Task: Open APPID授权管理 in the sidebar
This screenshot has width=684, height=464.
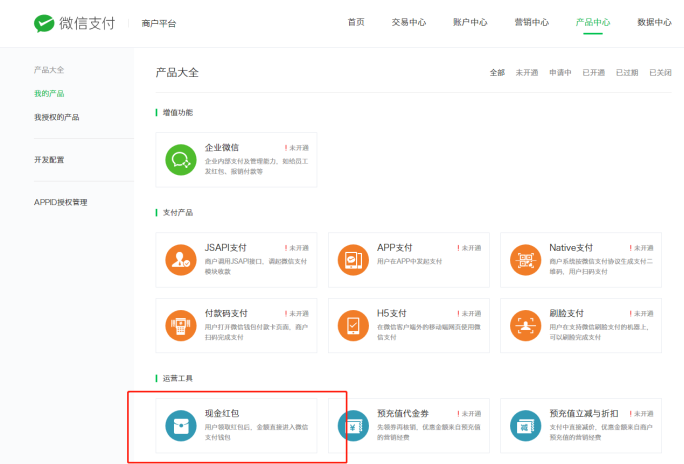Action: coord(61,202)
